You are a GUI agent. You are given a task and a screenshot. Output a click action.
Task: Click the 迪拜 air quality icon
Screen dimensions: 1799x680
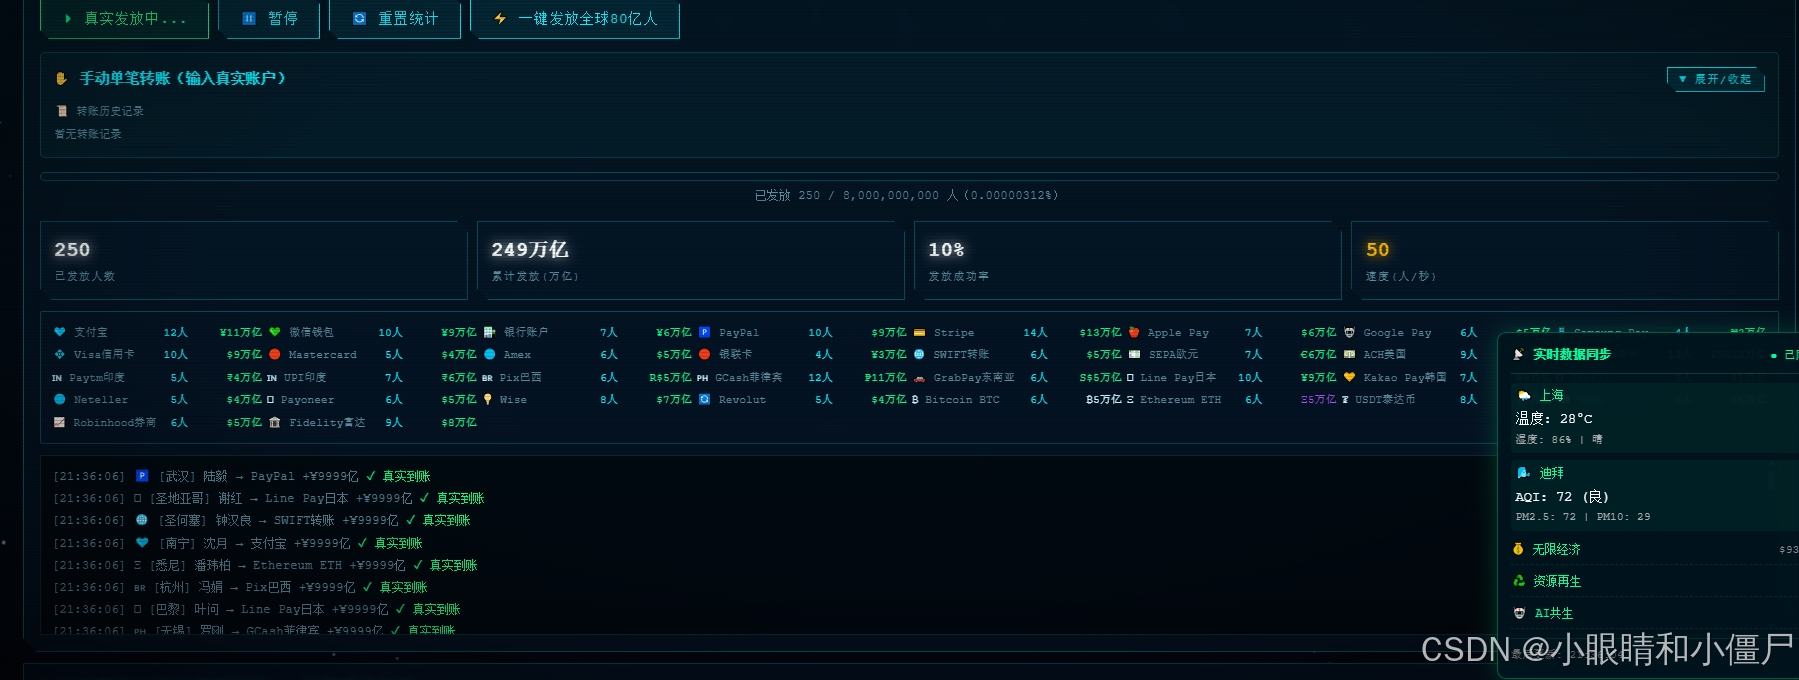(1524, 473)
